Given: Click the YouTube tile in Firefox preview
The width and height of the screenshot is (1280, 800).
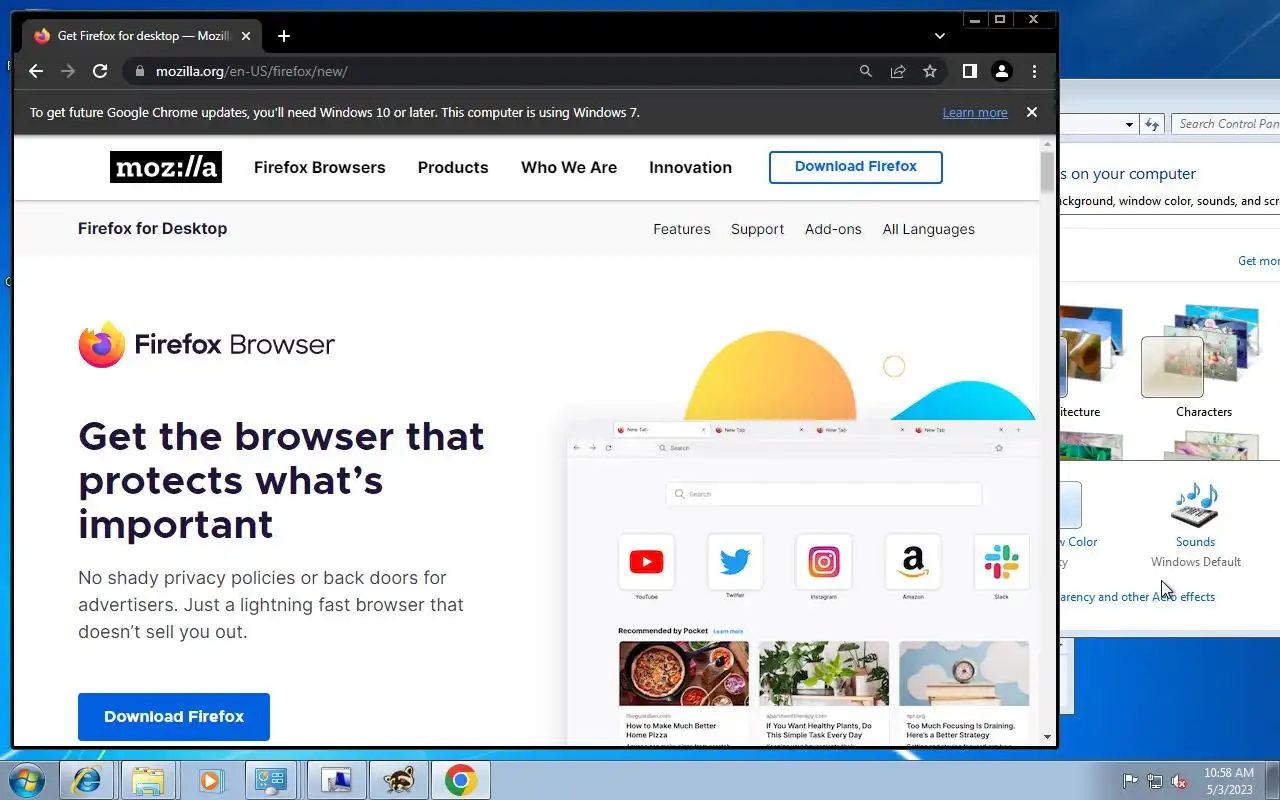Looking at the screenshot, I should click(646, 562).
